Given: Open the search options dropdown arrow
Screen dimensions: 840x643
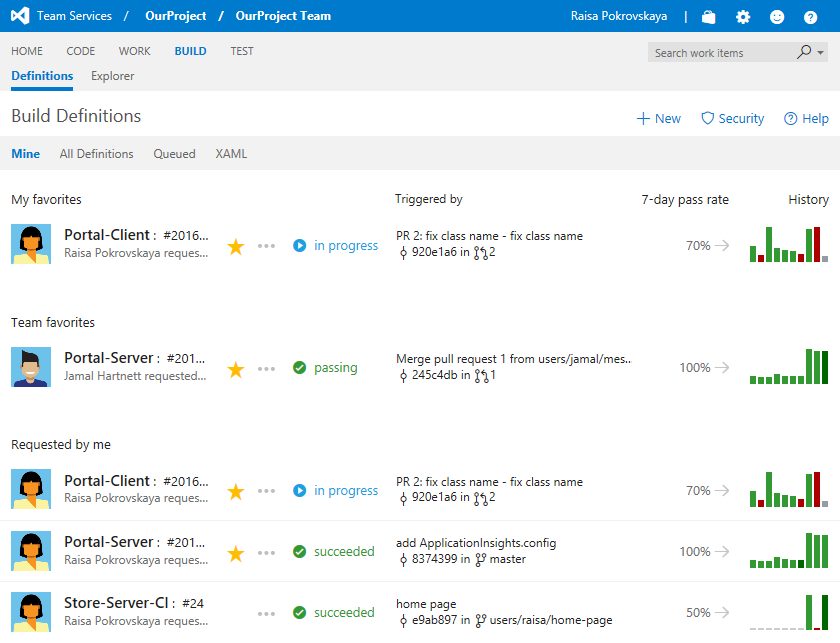Looking at the screenshot, I should 820,53.
